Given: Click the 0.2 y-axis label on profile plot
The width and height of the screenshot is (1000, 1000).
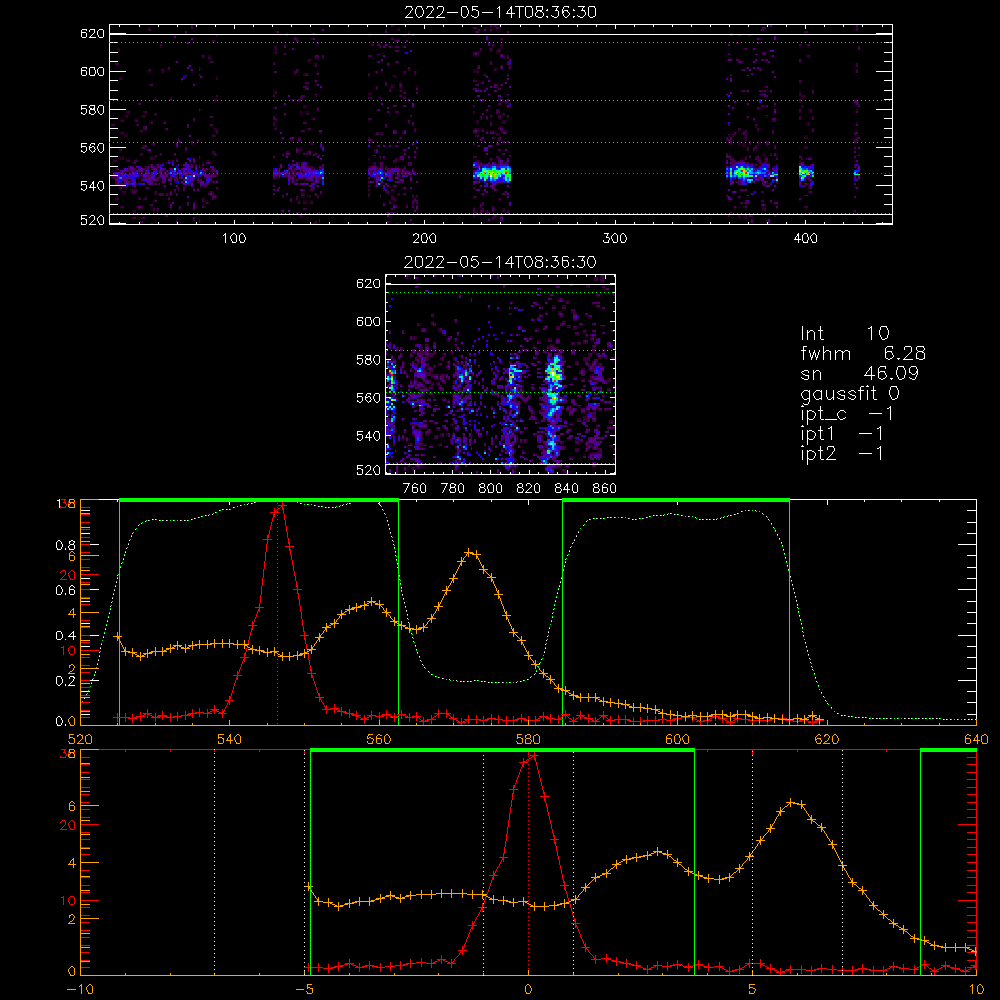Looking at the screenshot, I should tap(65, 680).
